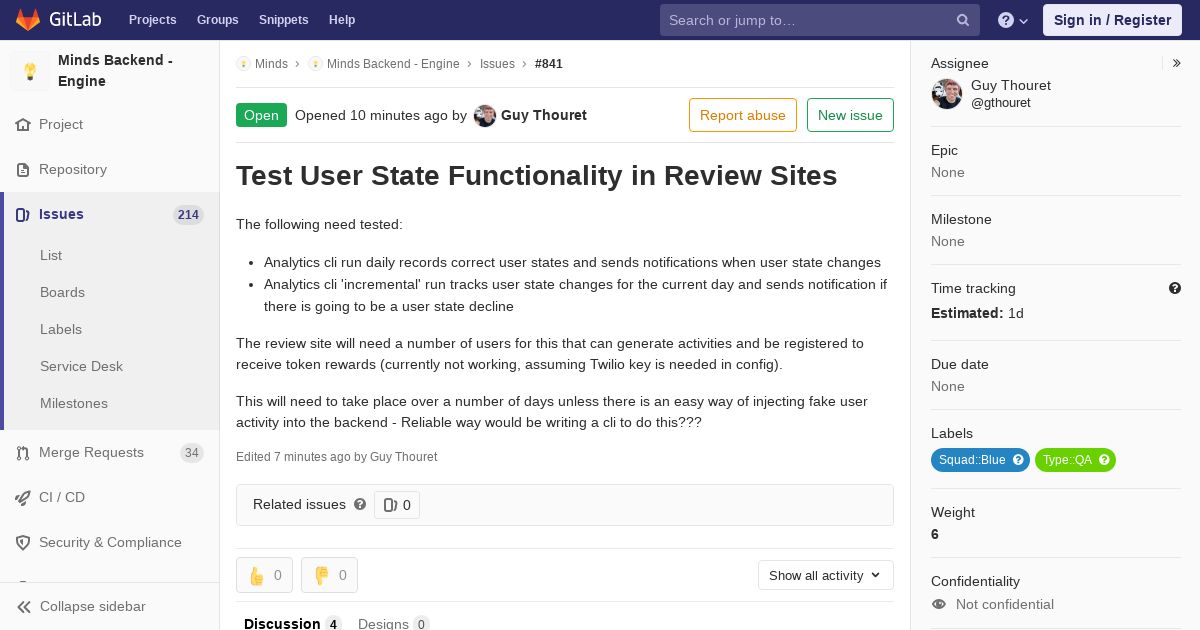Click the Collapse sidebar double chevron icon

click(x=24, y=607)
